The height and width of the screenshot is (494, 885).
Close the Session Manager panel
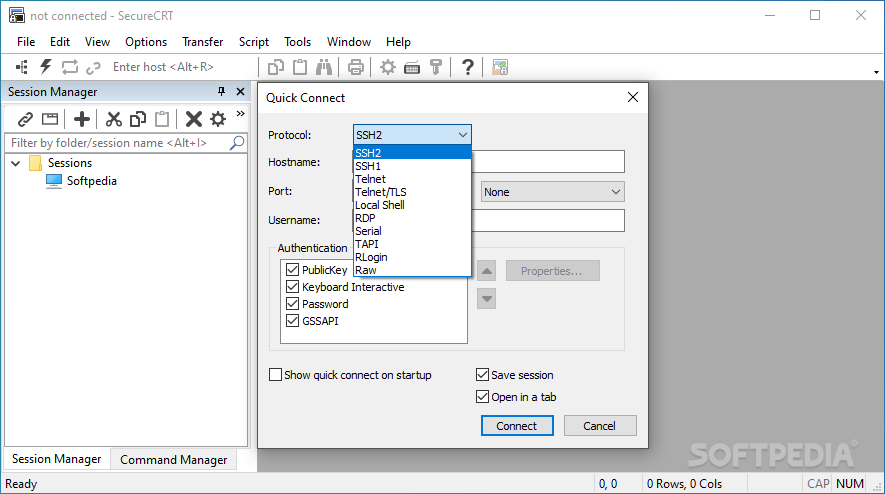pyautogui.click(x=240, y=91)
